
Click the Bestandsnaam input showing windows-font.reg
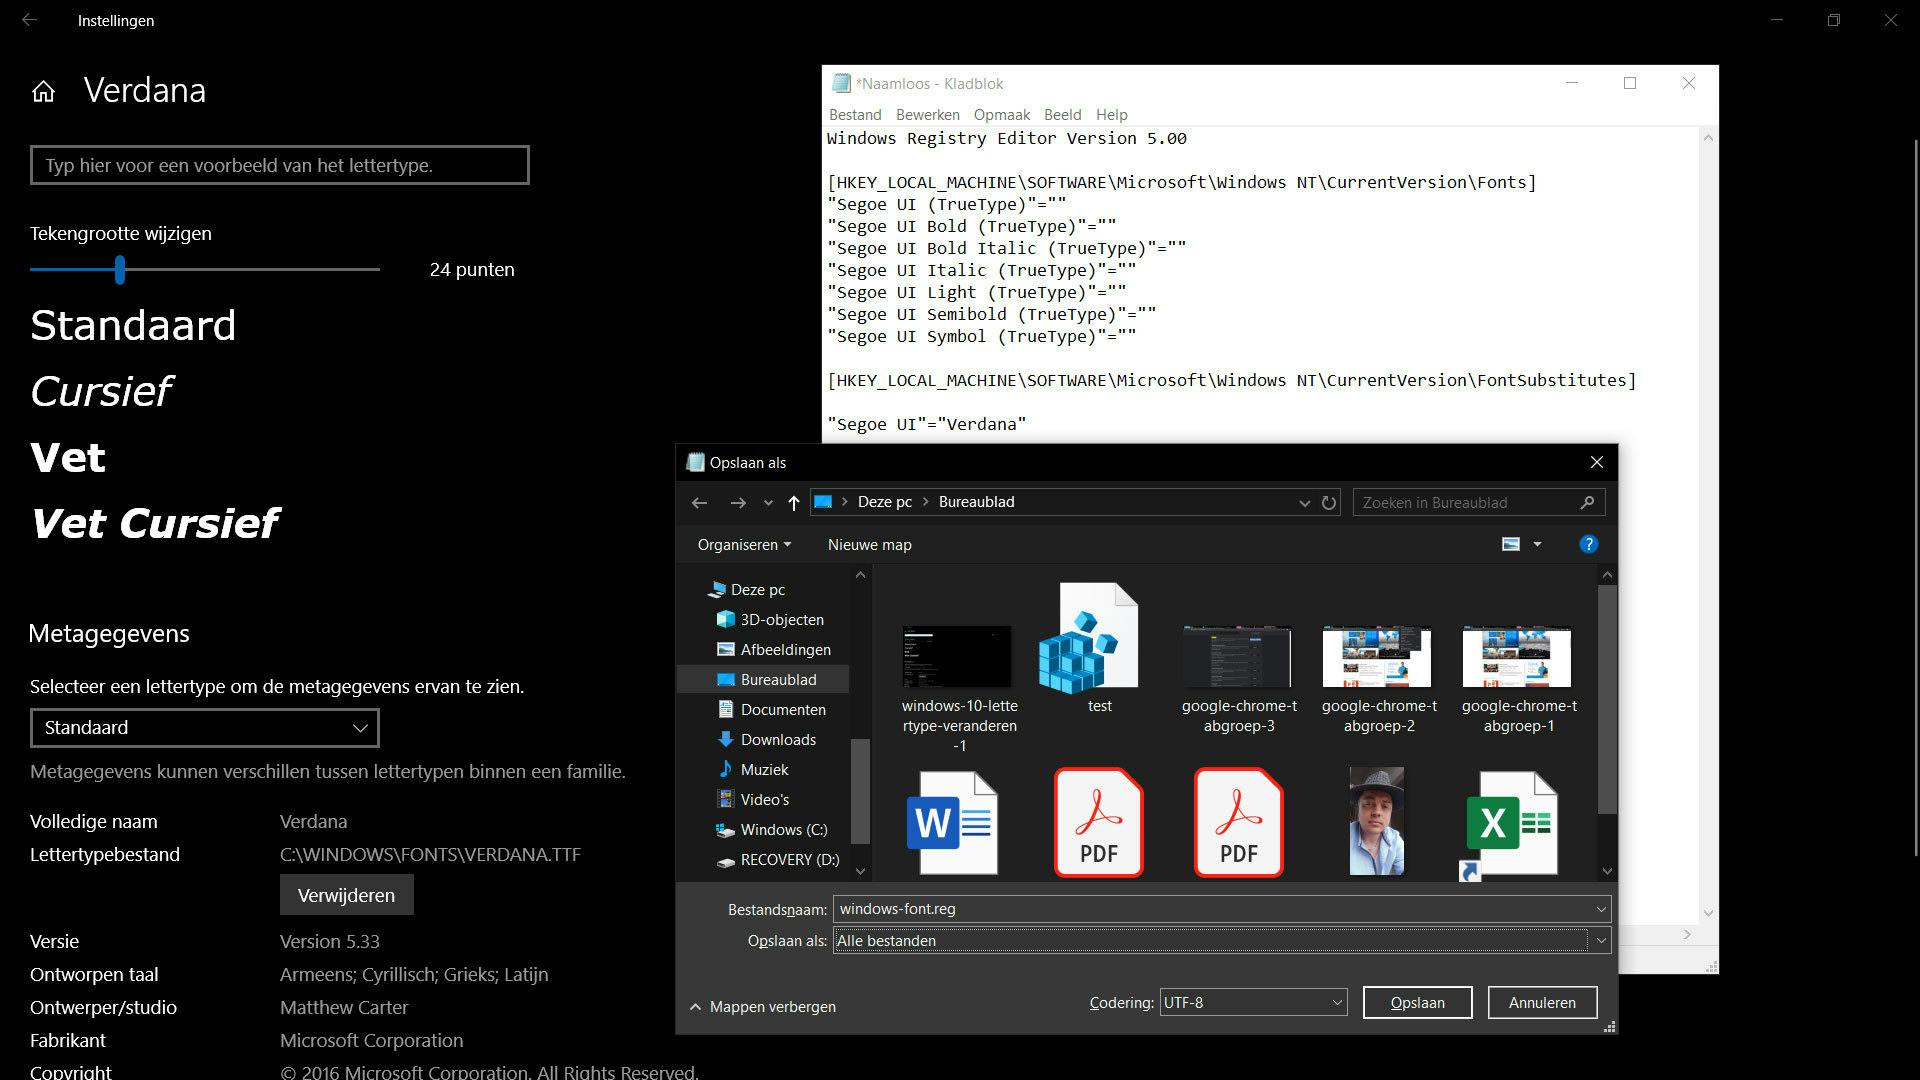(1100, 909)
